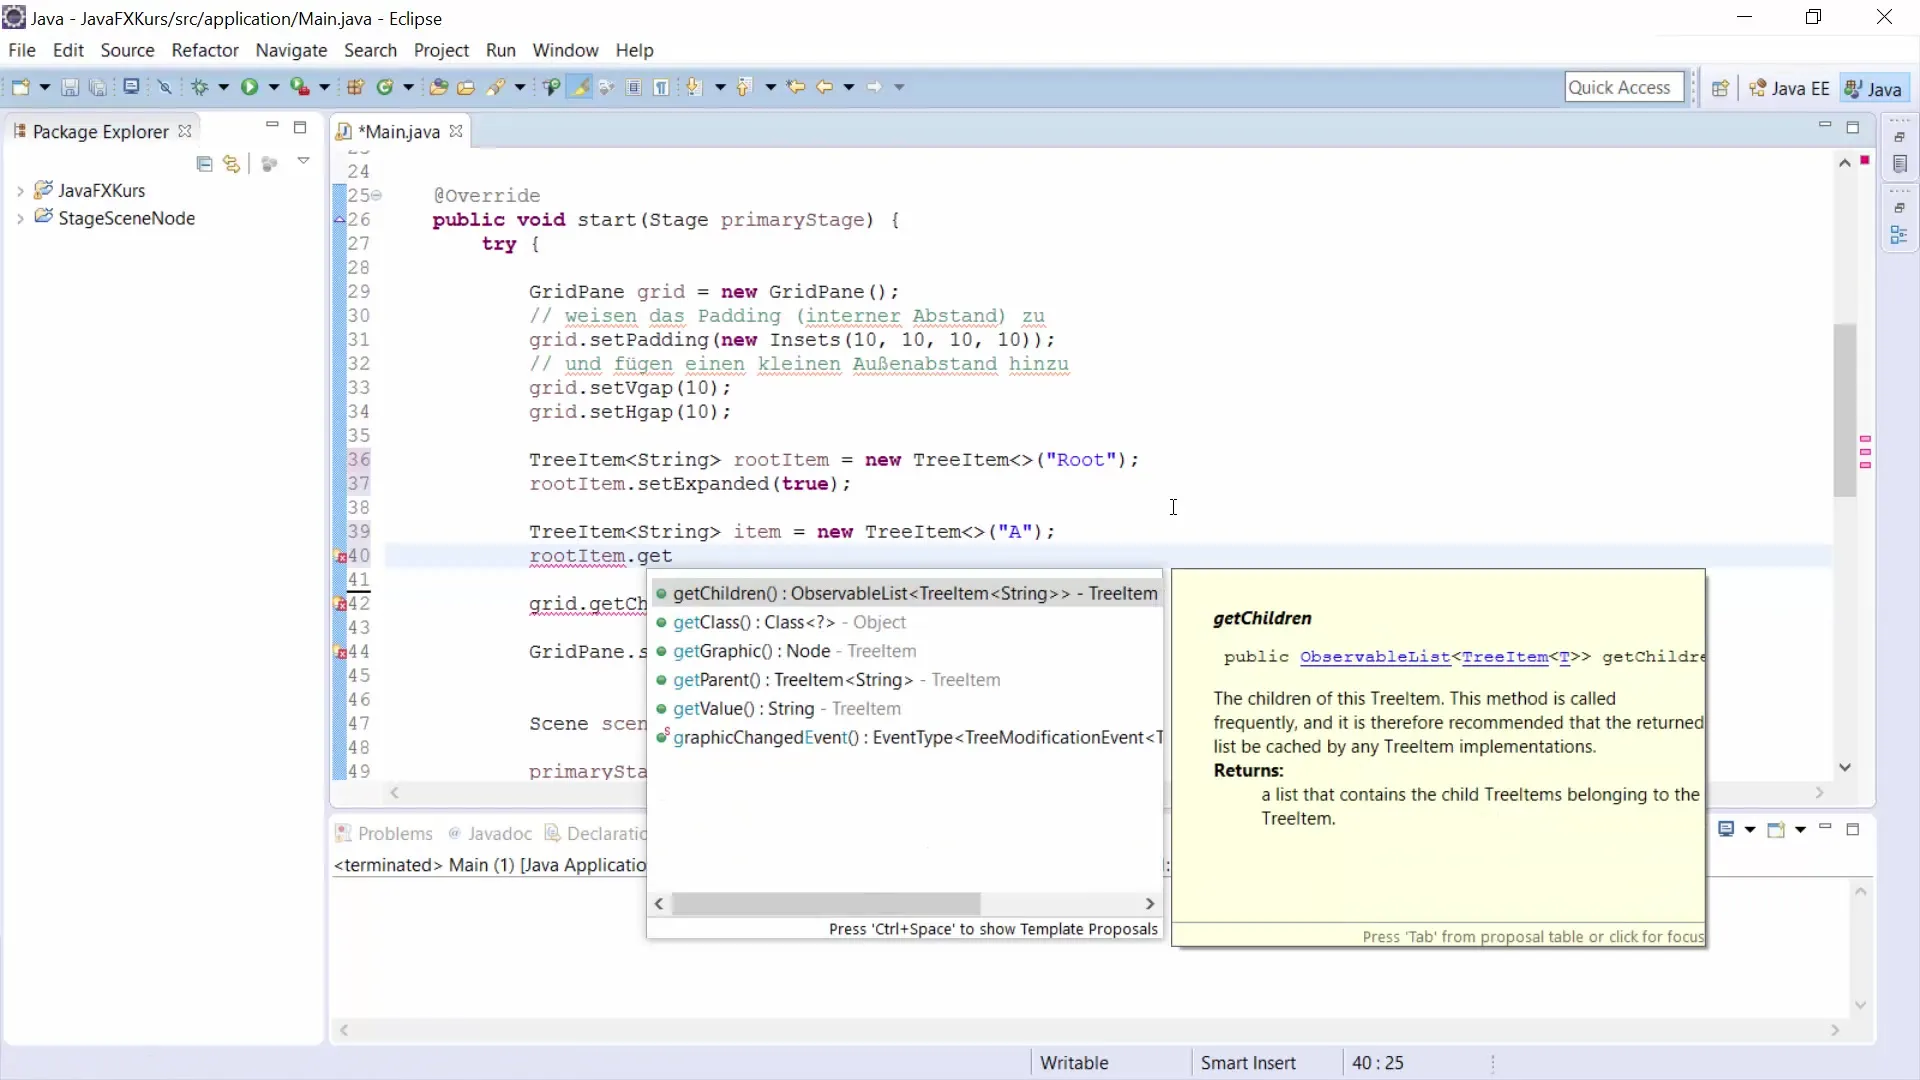Open ObservableList link in Javadoc popup
The height and width of the screenshot is (1080, 1920).
coord(1375,657)
